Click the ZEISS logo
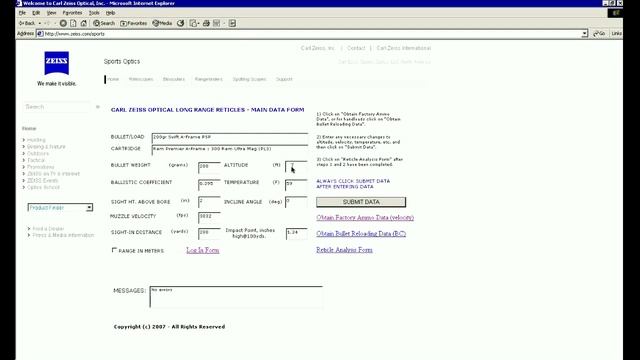This screenshot has width=640, height=360. point(57,63)
